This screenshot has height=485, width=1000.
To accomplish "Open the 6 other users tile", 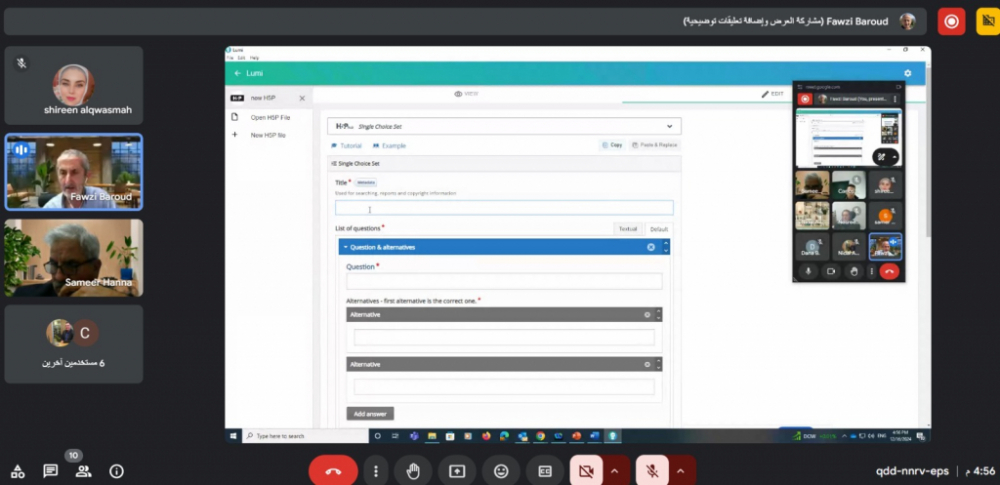I will (74, 344).
